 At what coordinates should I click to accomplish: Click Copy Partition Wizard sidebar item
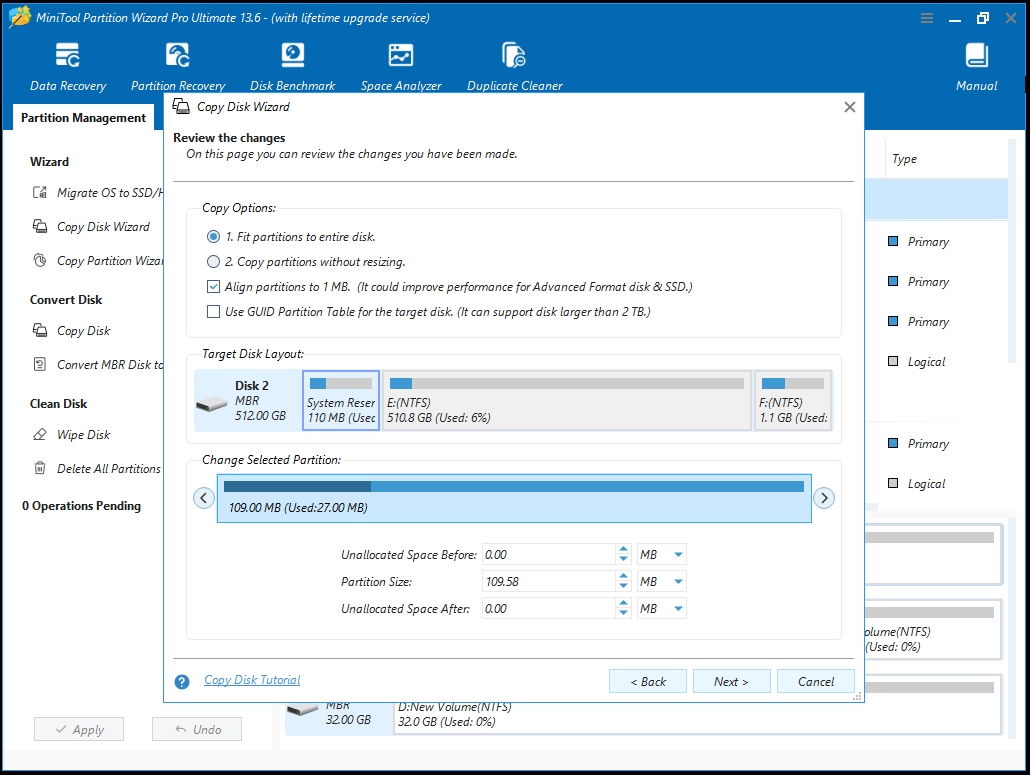coord(97,261)
